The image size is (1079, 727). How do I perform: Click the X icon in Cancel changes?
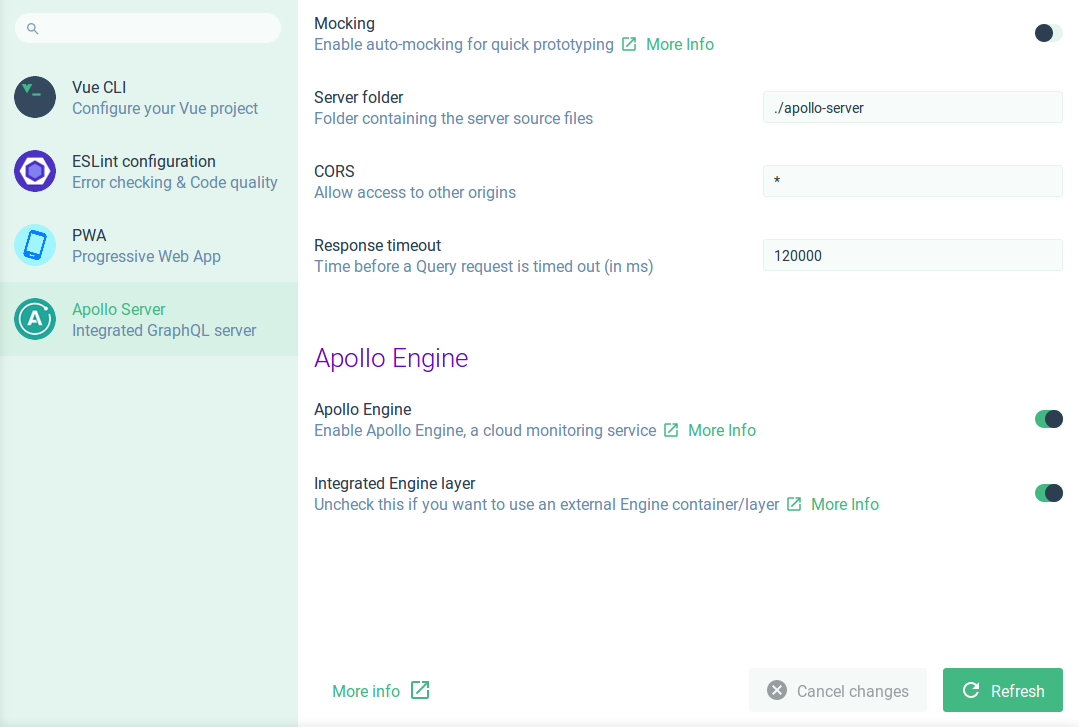pos(777,690)
